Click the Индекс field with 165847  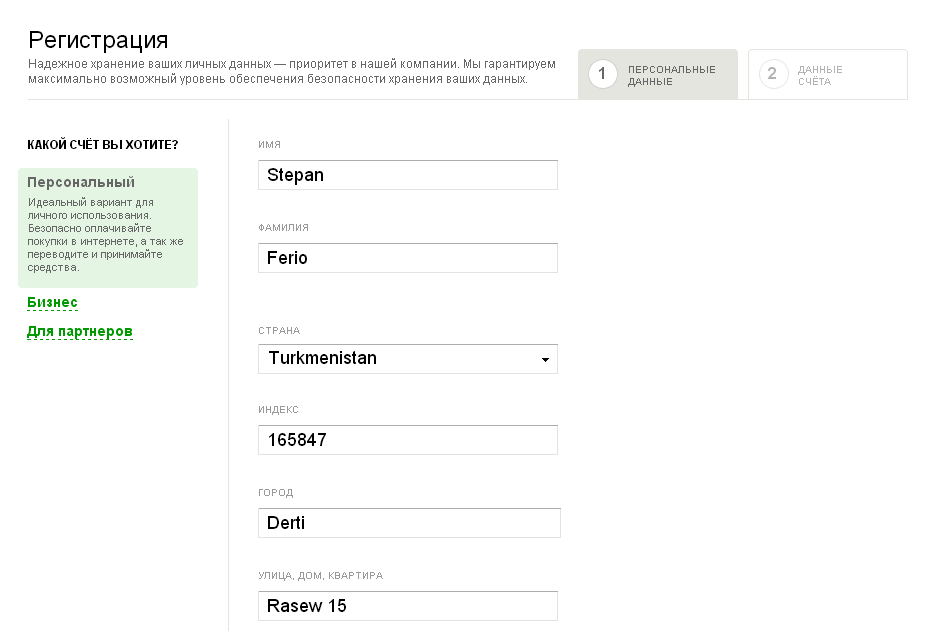[408, 440]
